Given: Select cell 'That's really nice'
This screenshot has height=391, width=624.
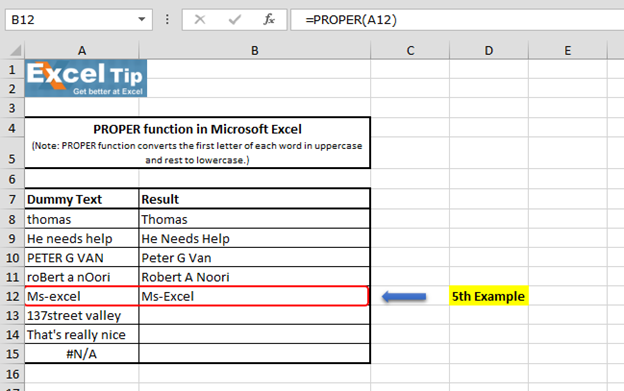Looking at the screenshot, I should tap(82, 335).
